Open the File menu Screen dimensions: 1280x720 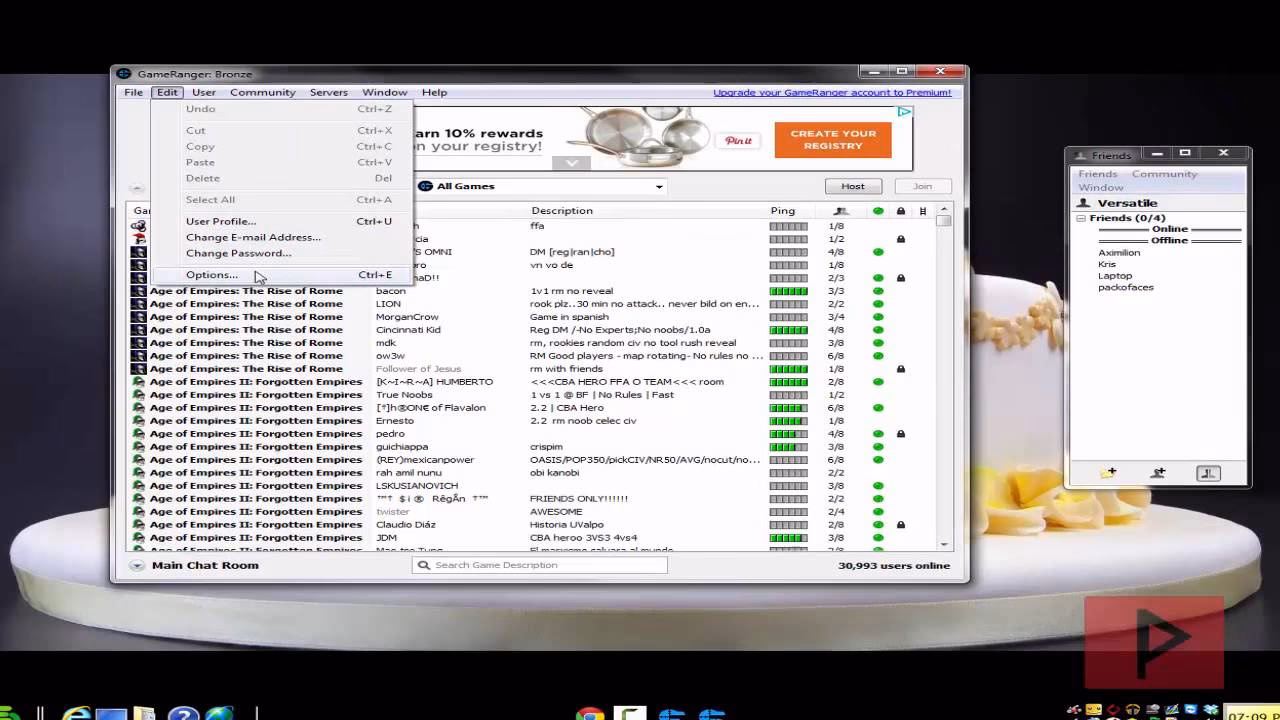coord(133,92)
